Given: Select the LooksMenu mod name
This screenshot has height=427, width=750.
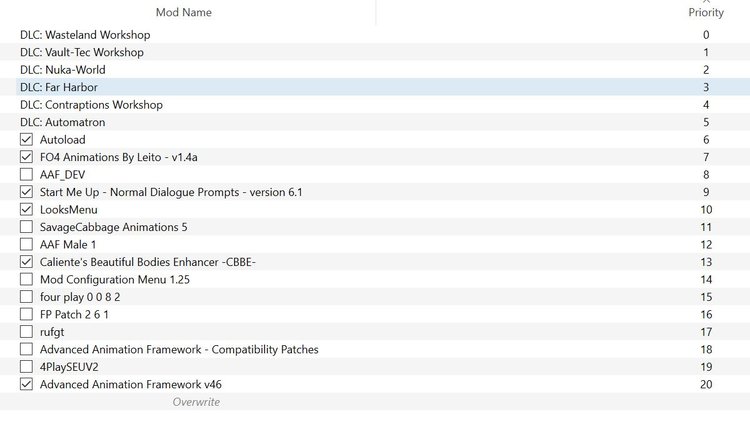Looking at the screenshot, I should [69, 209].
